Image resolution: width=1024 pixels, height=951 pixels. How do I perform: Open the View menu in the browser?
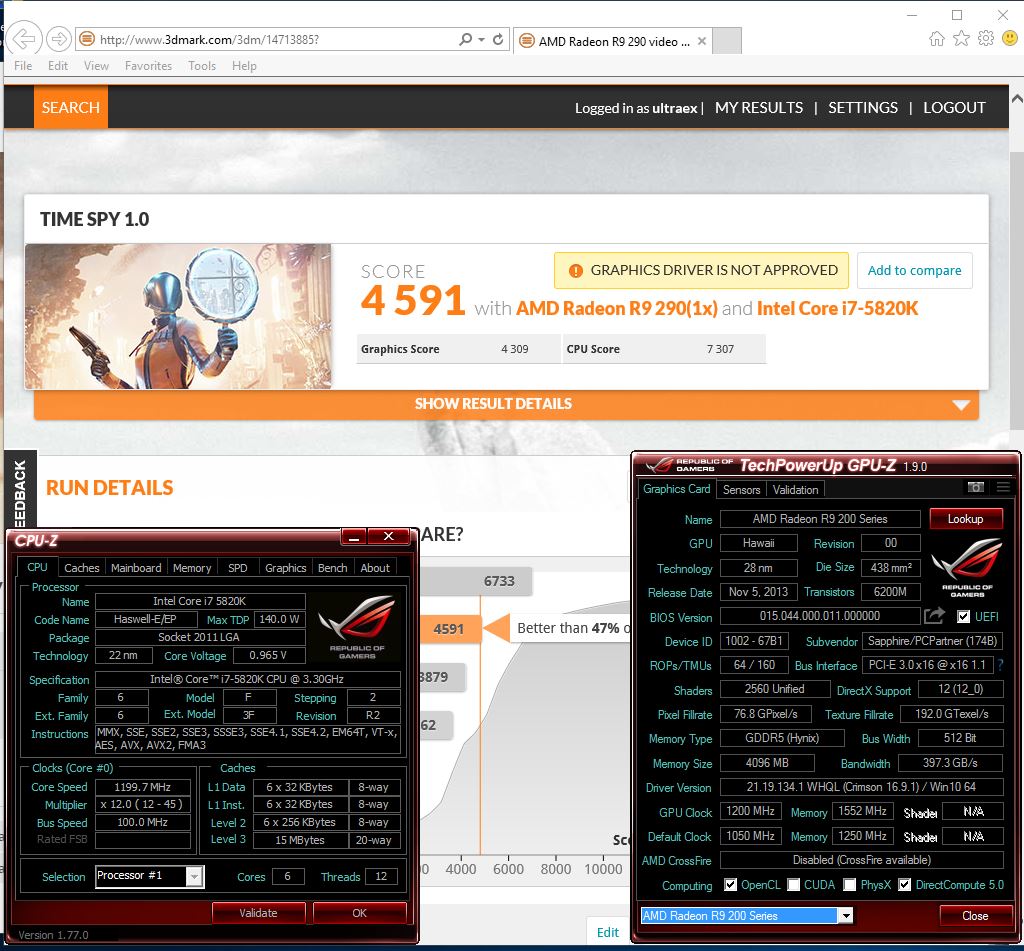[x=96, y=66]
